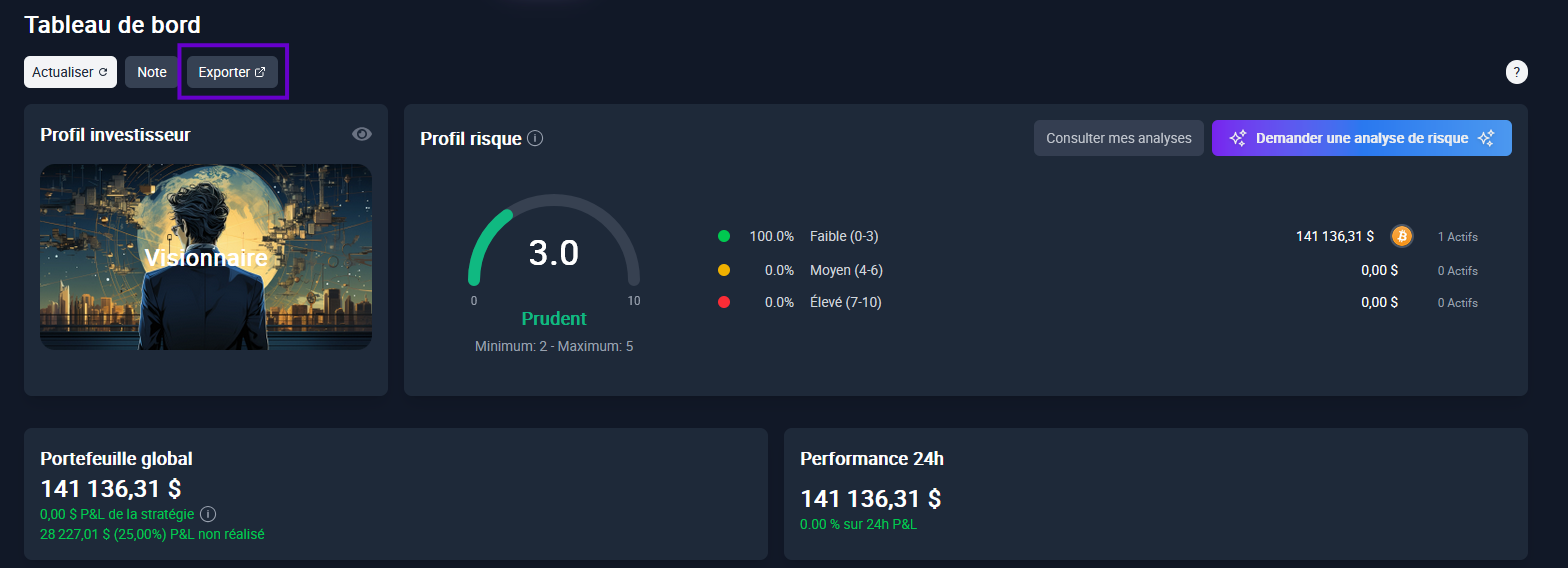Click right sparkle icon on risk analysis button
Viewport: 1568px width, 568px height.
pyautogui.click(x=1486, y=138)
